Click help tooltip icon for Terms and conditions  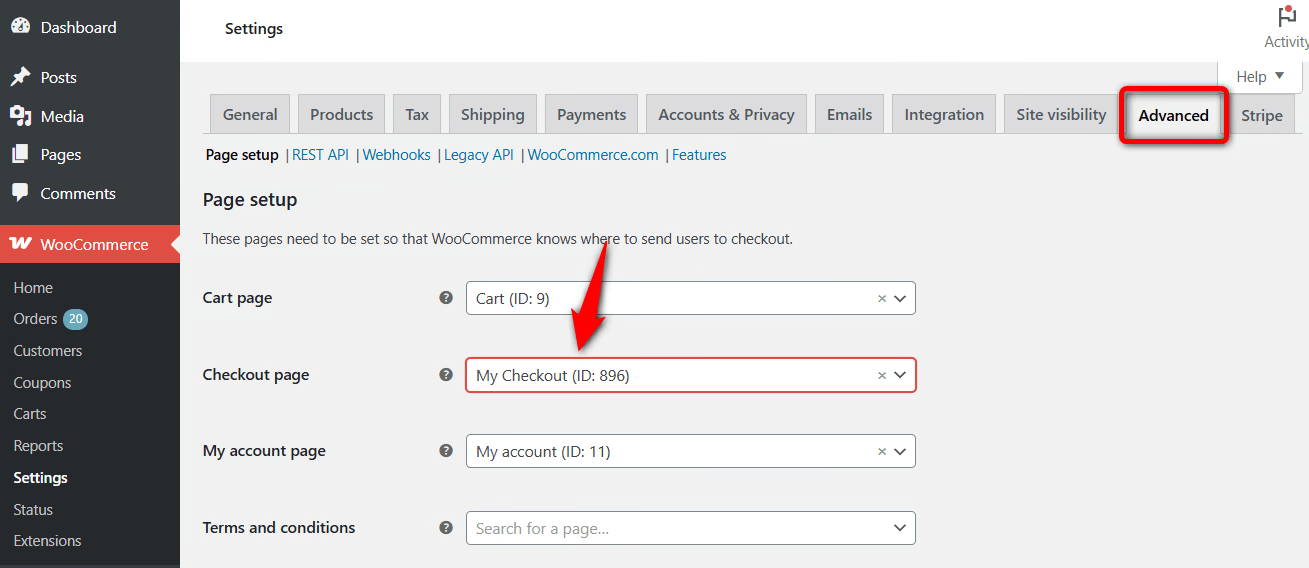click(446, 527)
